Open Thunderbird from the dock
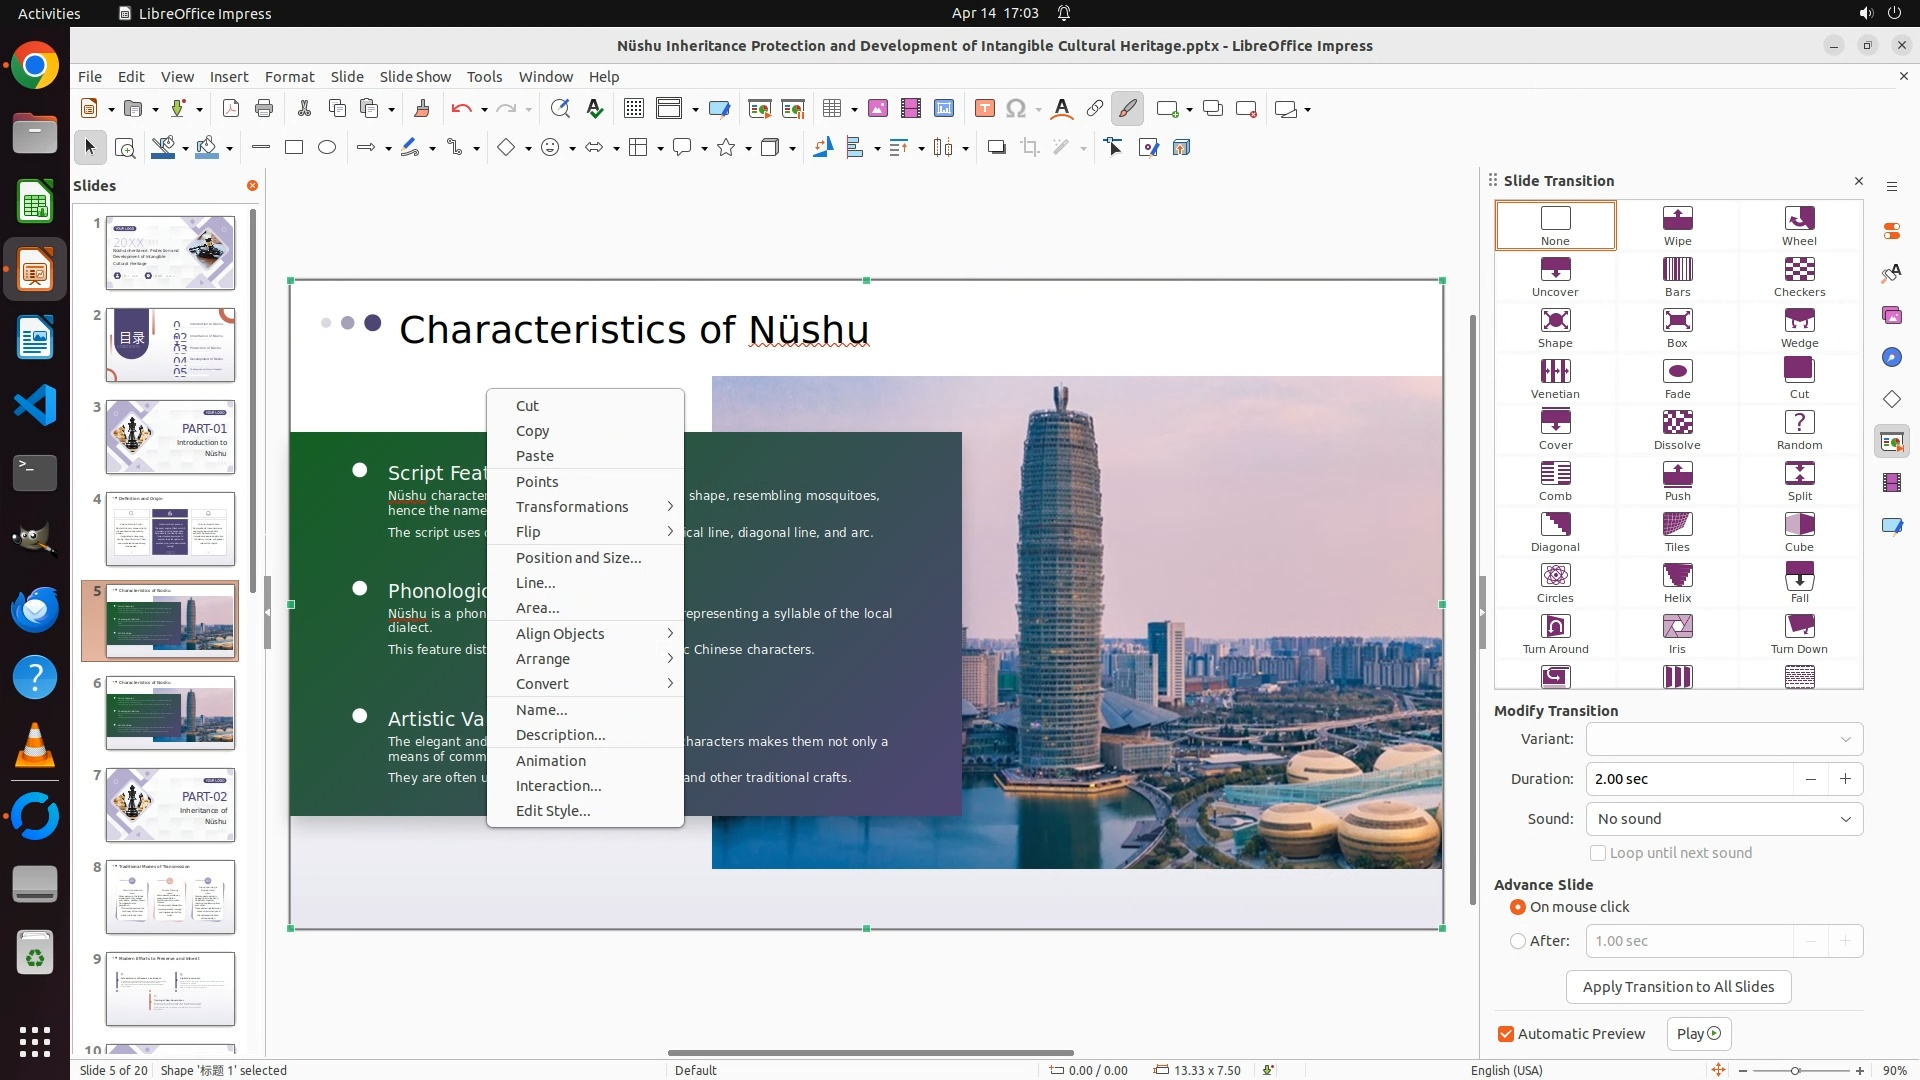This screenshot has width=1920, height=1080. coord(35,609)
